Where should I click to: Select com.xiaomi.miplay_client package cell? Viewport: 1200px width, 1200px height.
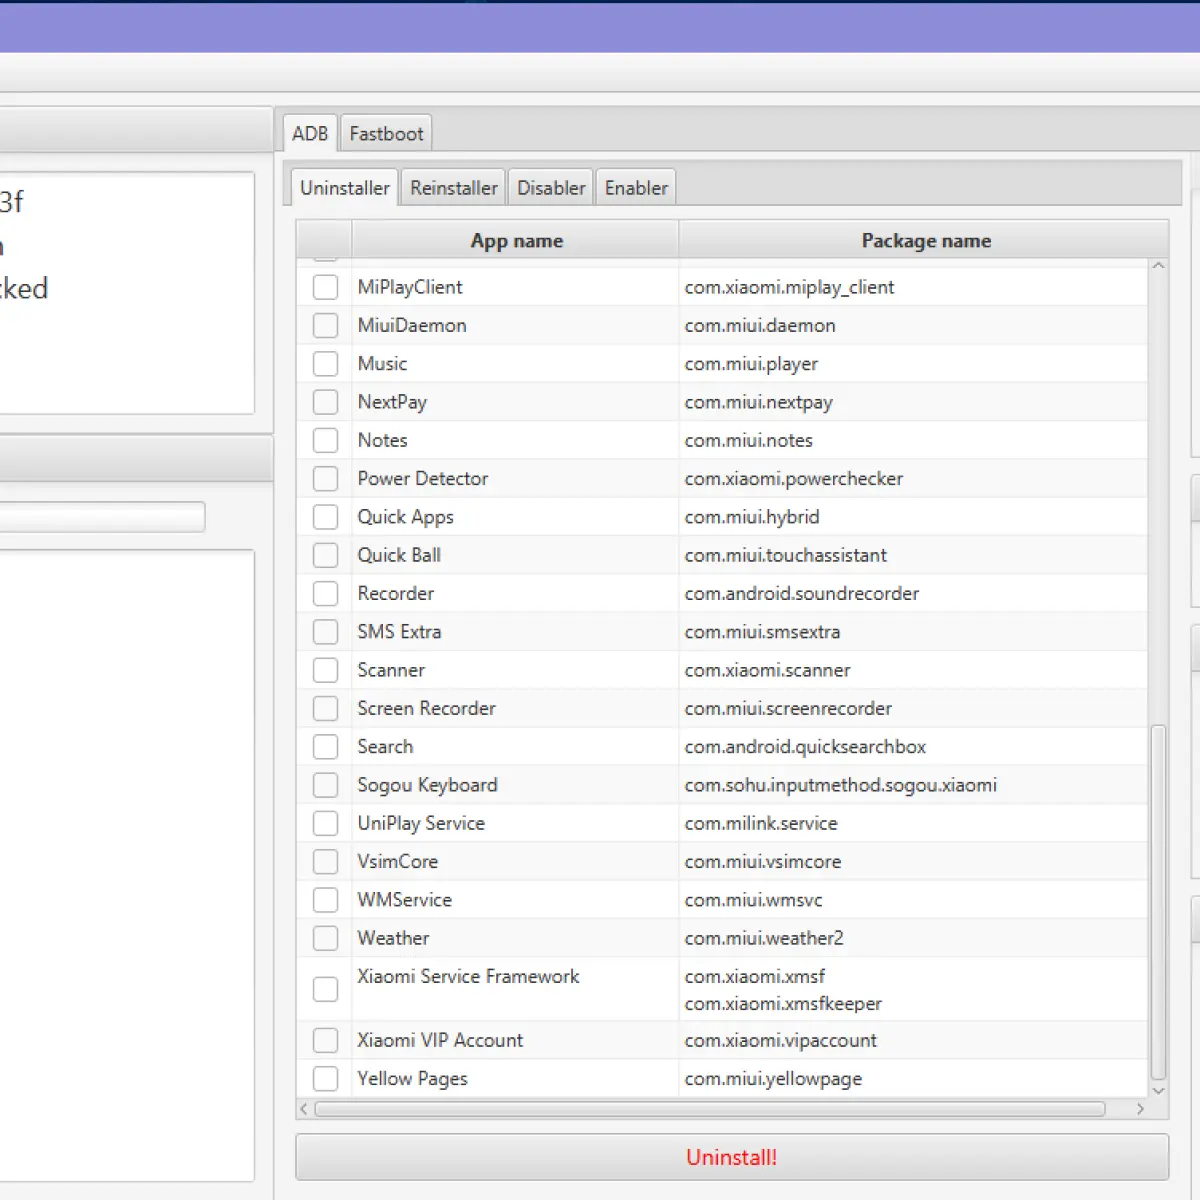[x=913, y=287]
